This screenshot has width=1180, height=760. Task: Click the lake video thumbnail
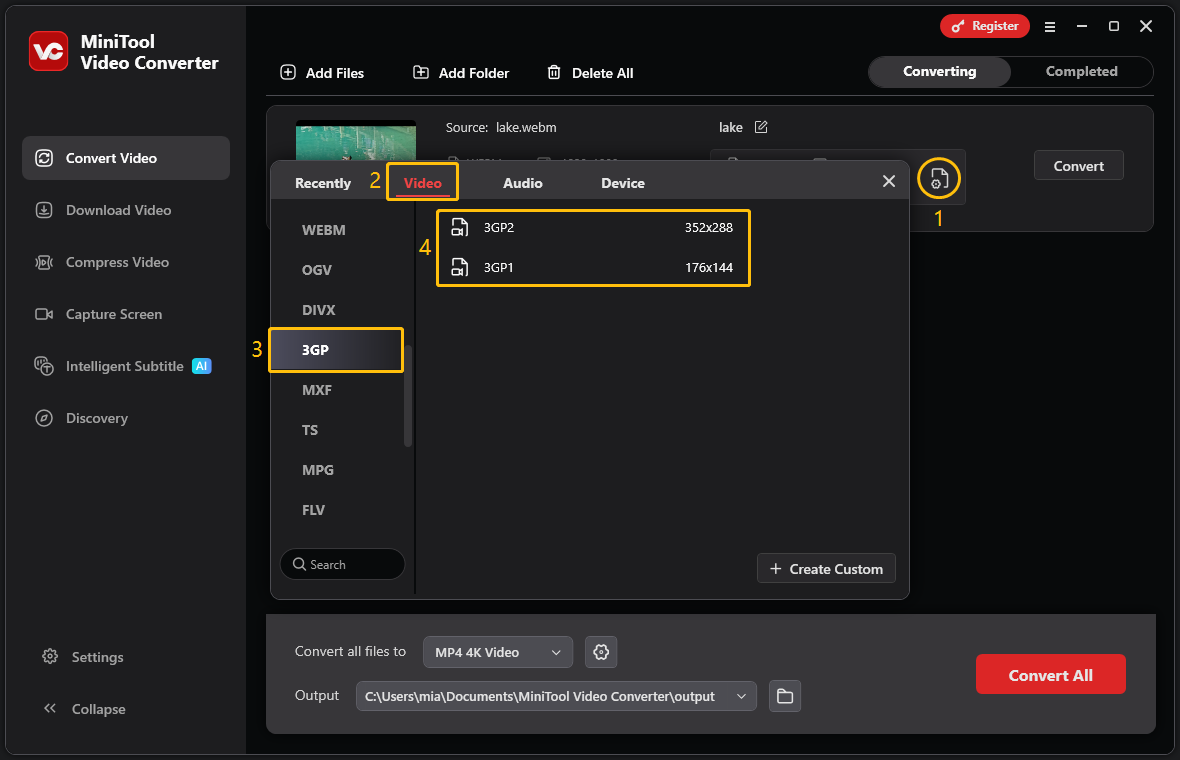(356, 141)
